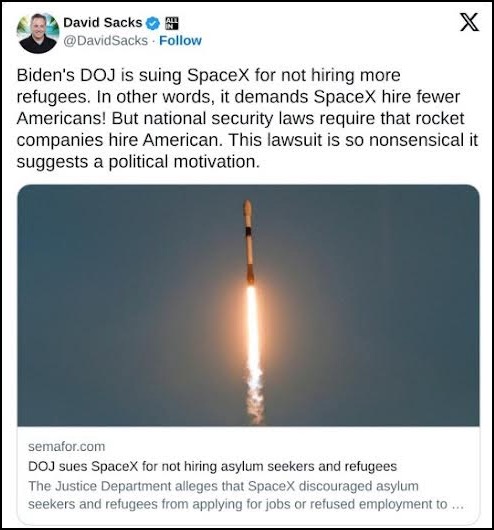The image size is (494, 530).
Task: Open headline DOJ sues SpaceX article
Action: click(x=212, y=466)
